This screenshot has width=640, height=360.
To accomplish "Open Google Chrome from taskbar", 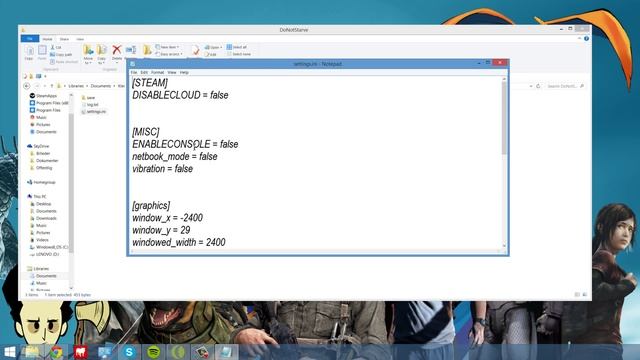I will pos(56,352).
